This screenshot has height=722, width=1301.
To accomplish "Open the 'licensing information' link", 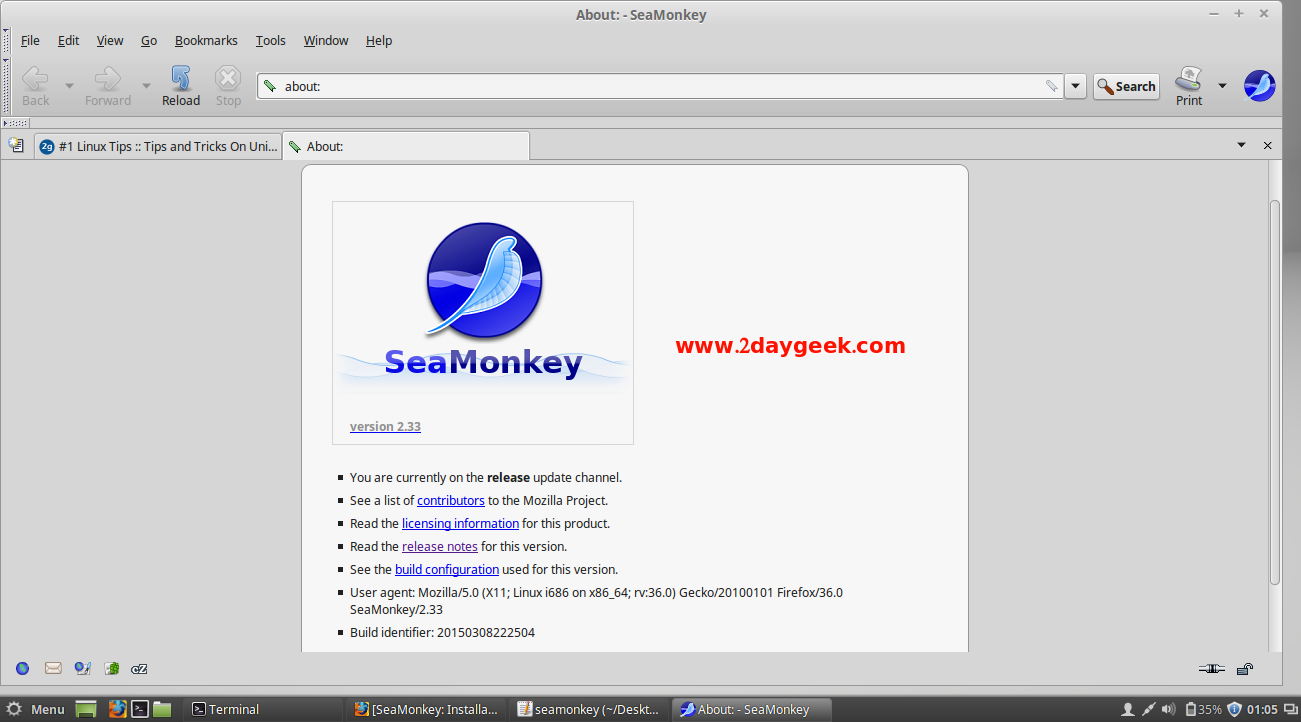I will click(x=460, y=523).
